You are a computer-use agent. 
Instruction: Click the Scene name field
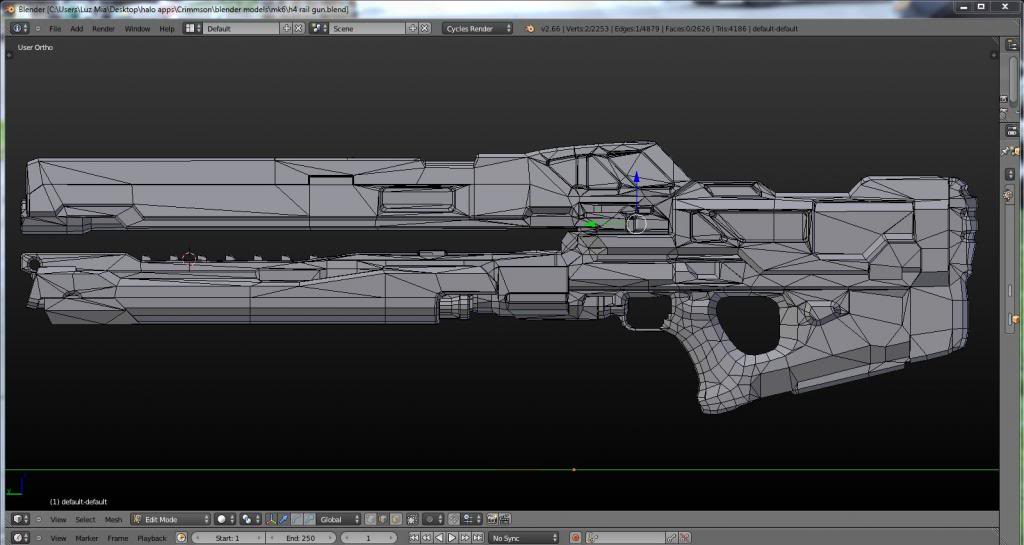367,29
